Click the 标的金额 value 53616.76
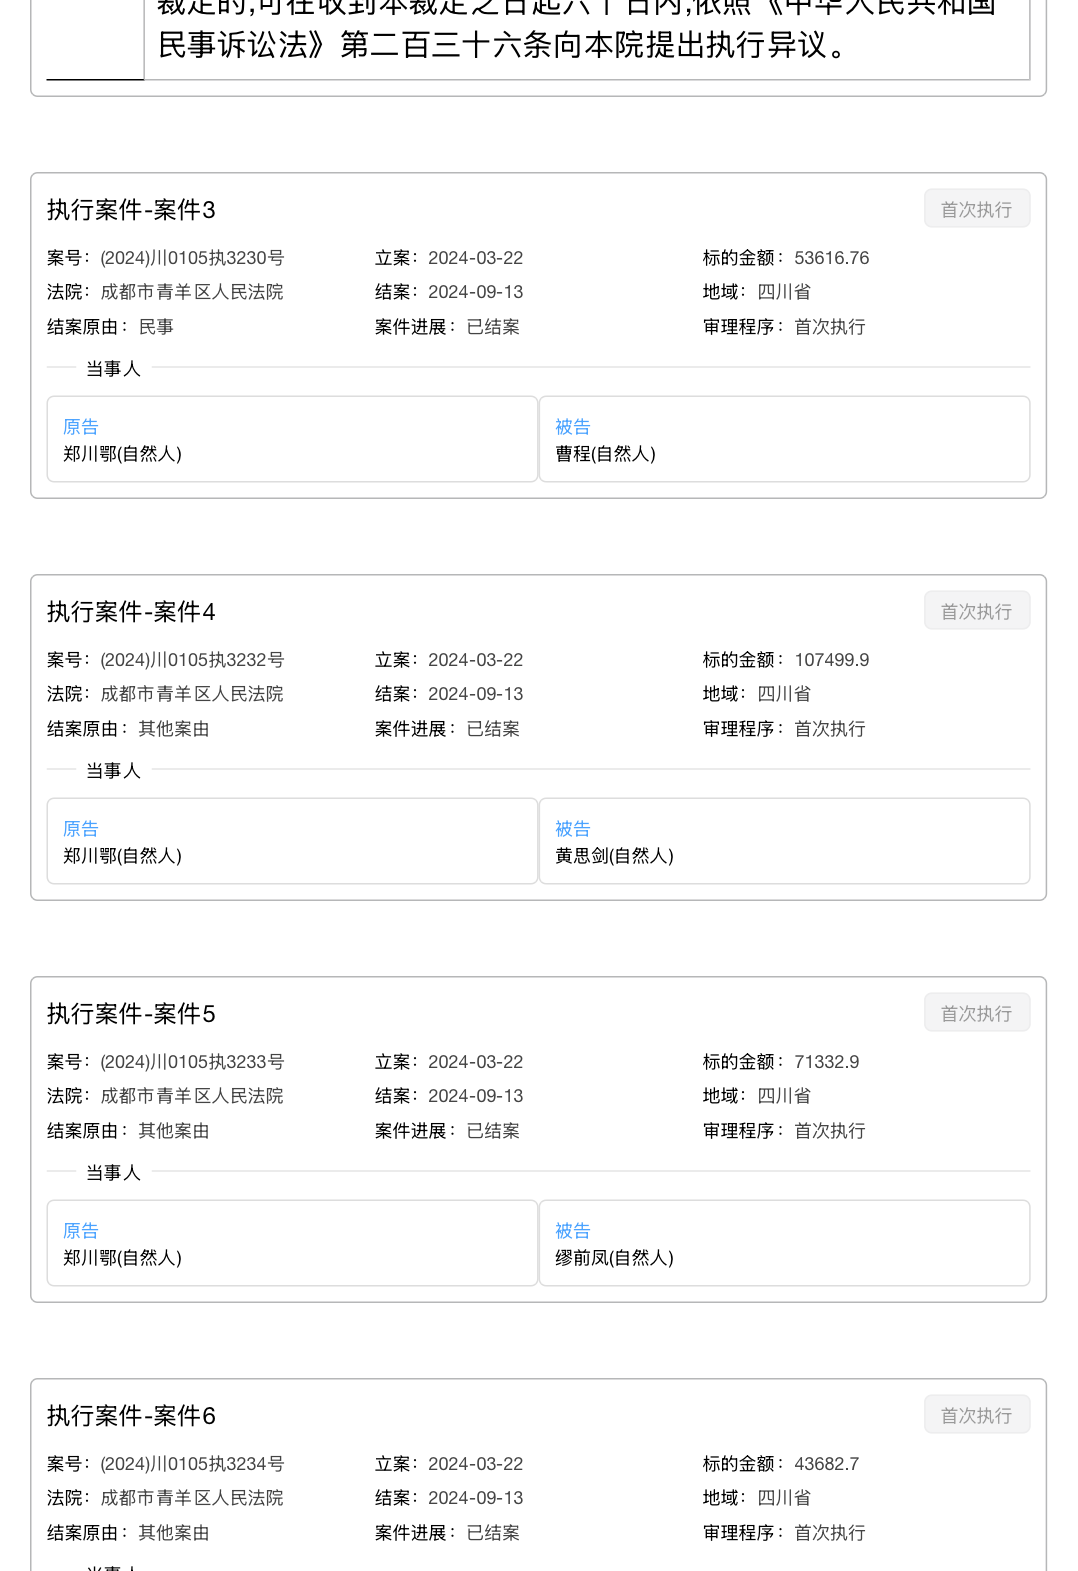1078x1571 pixels. pyautogui.click(x=831, y=258)
